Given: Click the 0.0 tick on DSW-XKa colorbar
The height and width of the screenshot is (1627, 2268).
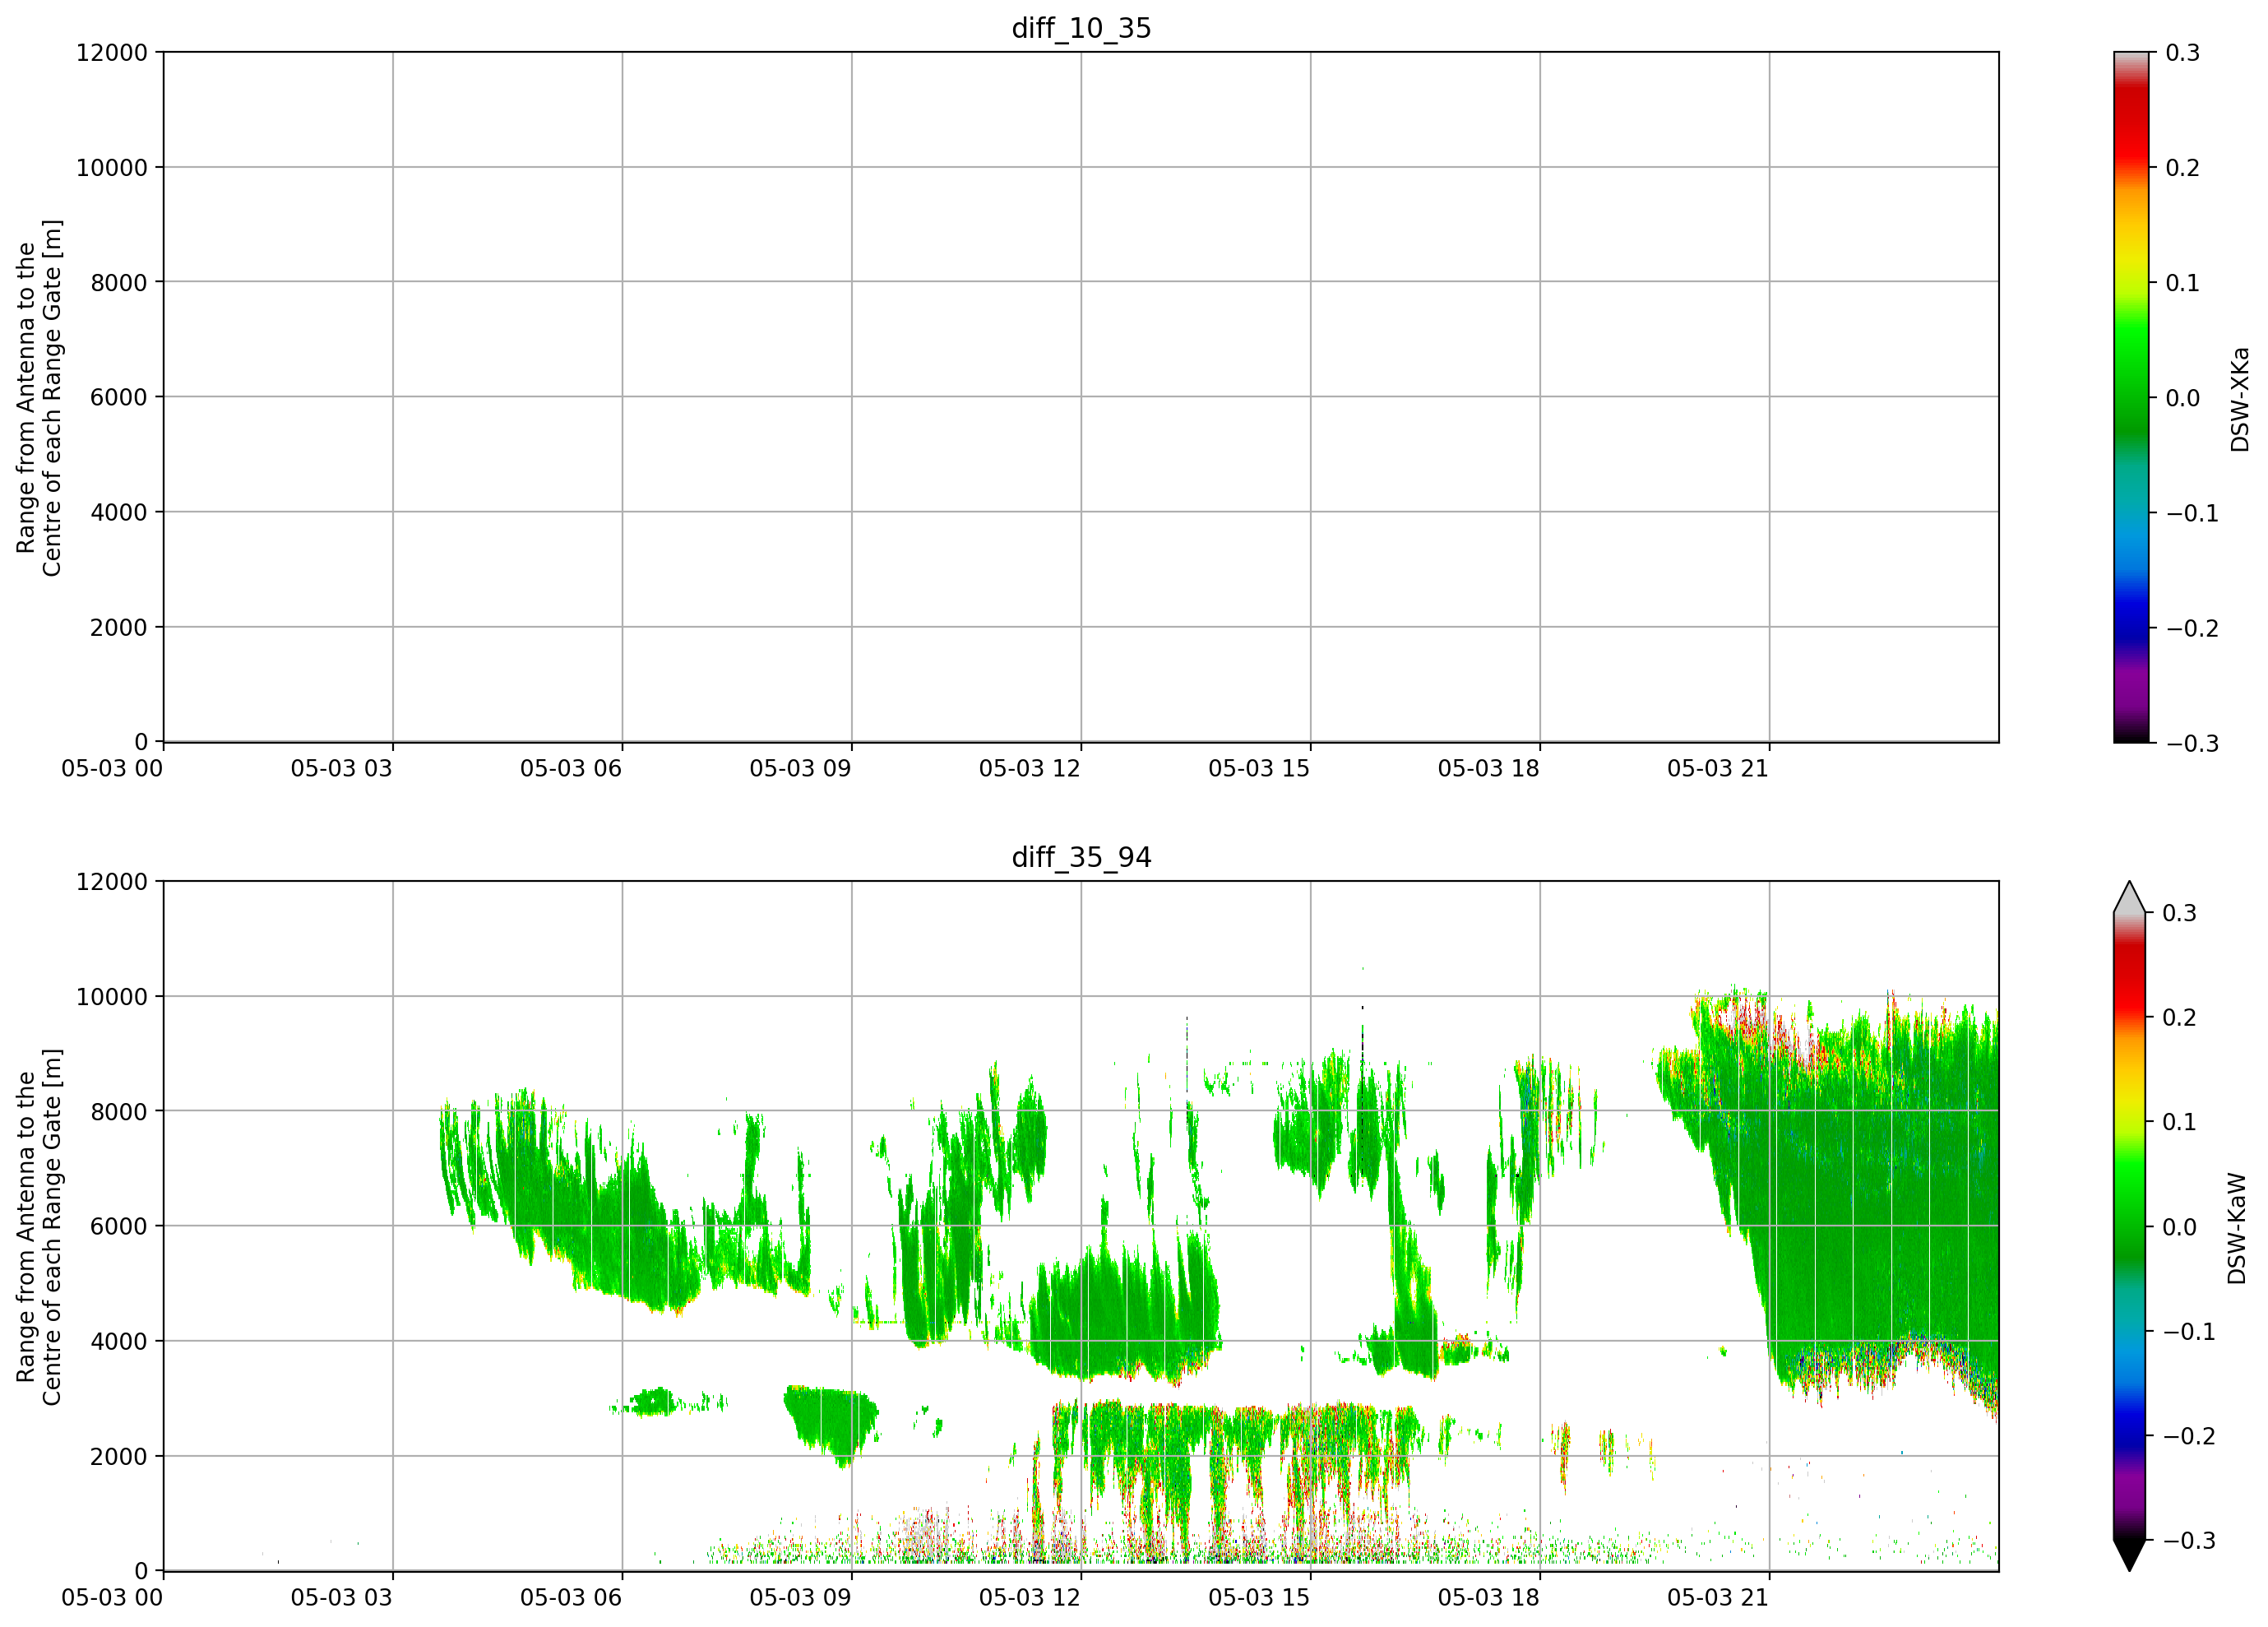Looking at the screenshot, I should tap(2182, 398).
